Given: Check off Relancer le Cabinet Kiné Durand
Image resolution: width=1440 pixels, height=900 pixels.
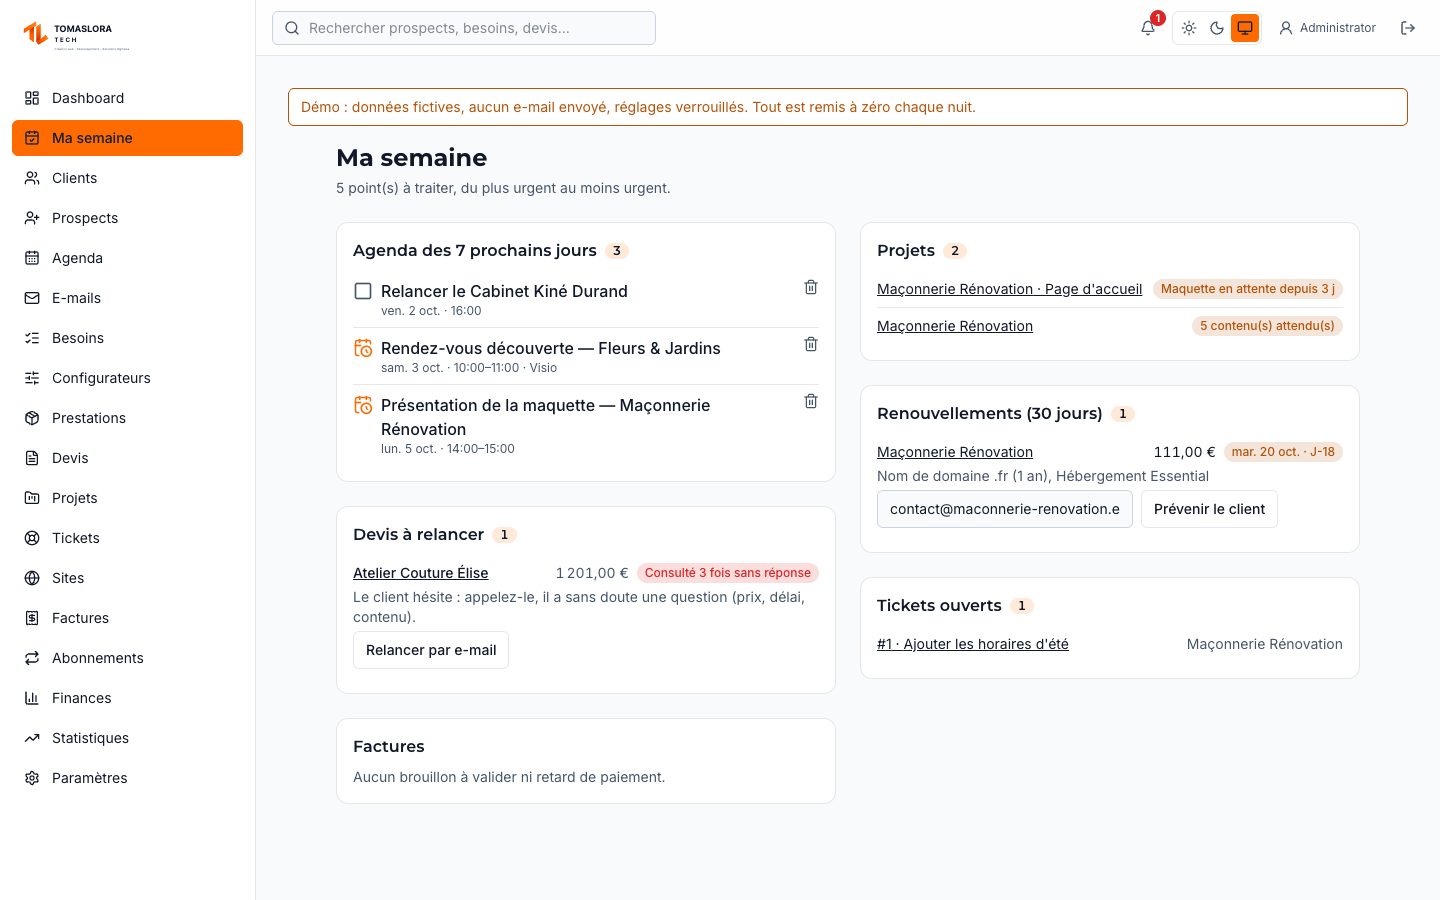Looking at the screenshot, I should [x=363, y=291].
